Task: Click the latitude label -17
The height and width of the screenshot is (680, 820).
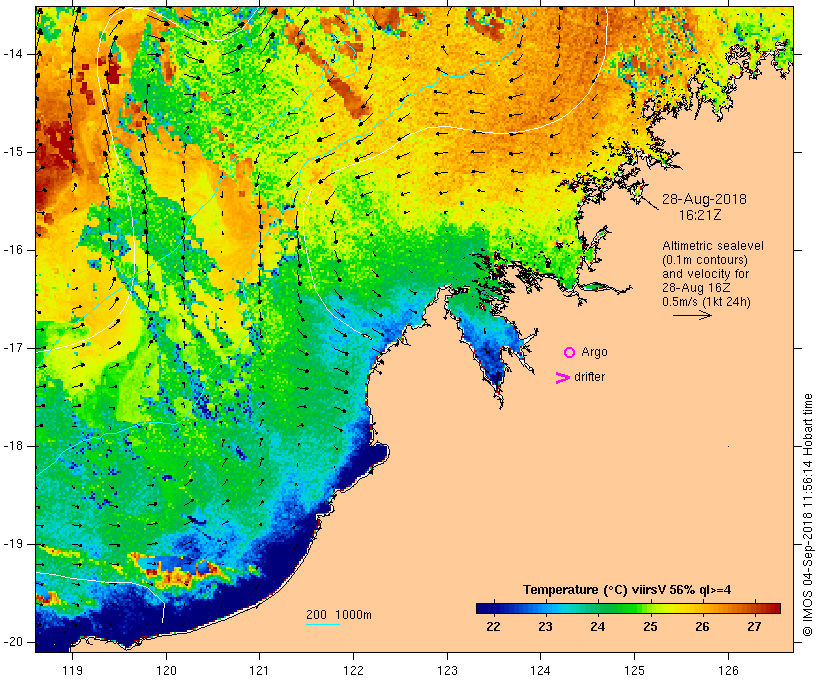Action: [x=13, y=348]
